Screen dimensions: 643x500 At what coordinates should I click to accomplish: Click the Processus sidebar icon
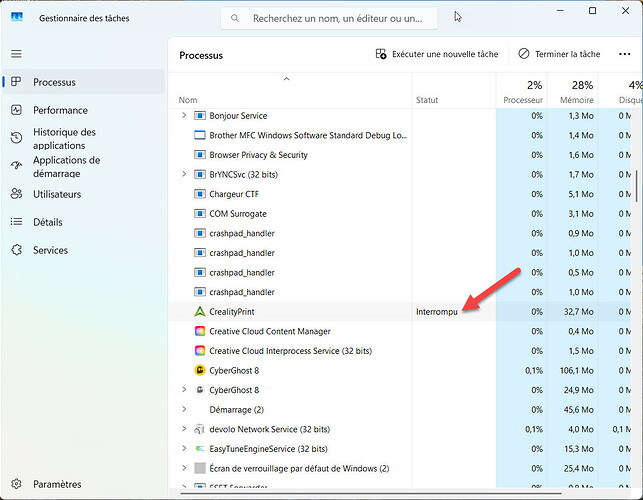tap(16, 82)
